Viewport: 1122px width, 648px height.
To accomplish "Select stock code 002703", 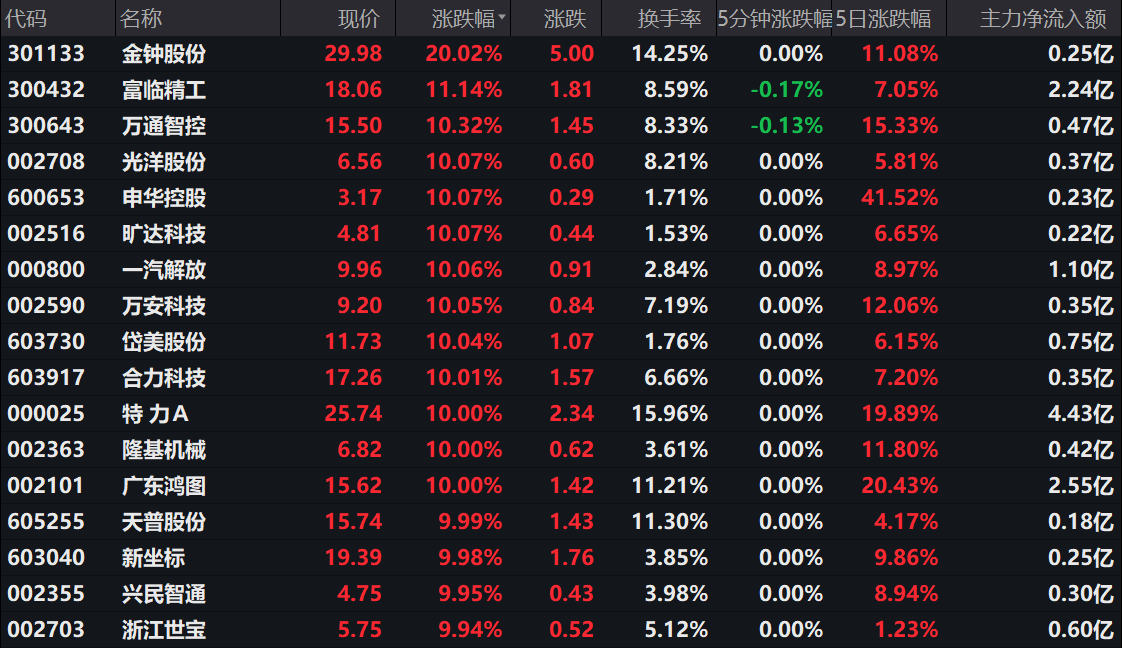I will point(46,629).
